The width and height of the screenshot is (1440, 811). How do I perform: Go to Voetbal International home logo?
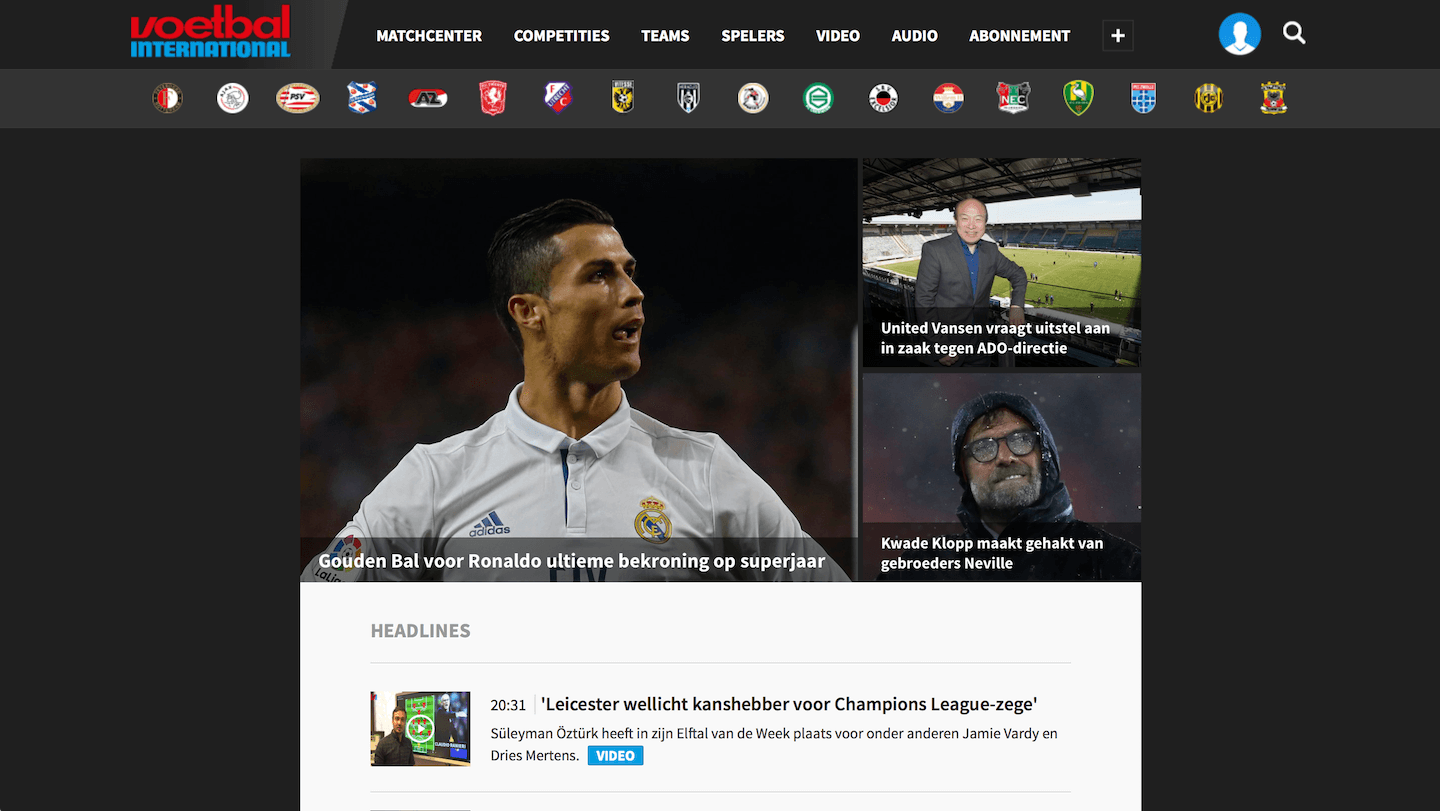[210, 32]
